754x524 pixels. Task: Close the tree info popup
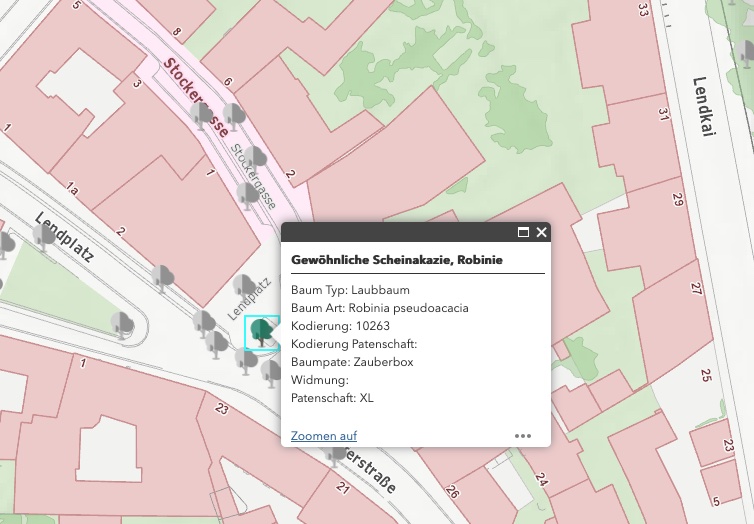541,232
